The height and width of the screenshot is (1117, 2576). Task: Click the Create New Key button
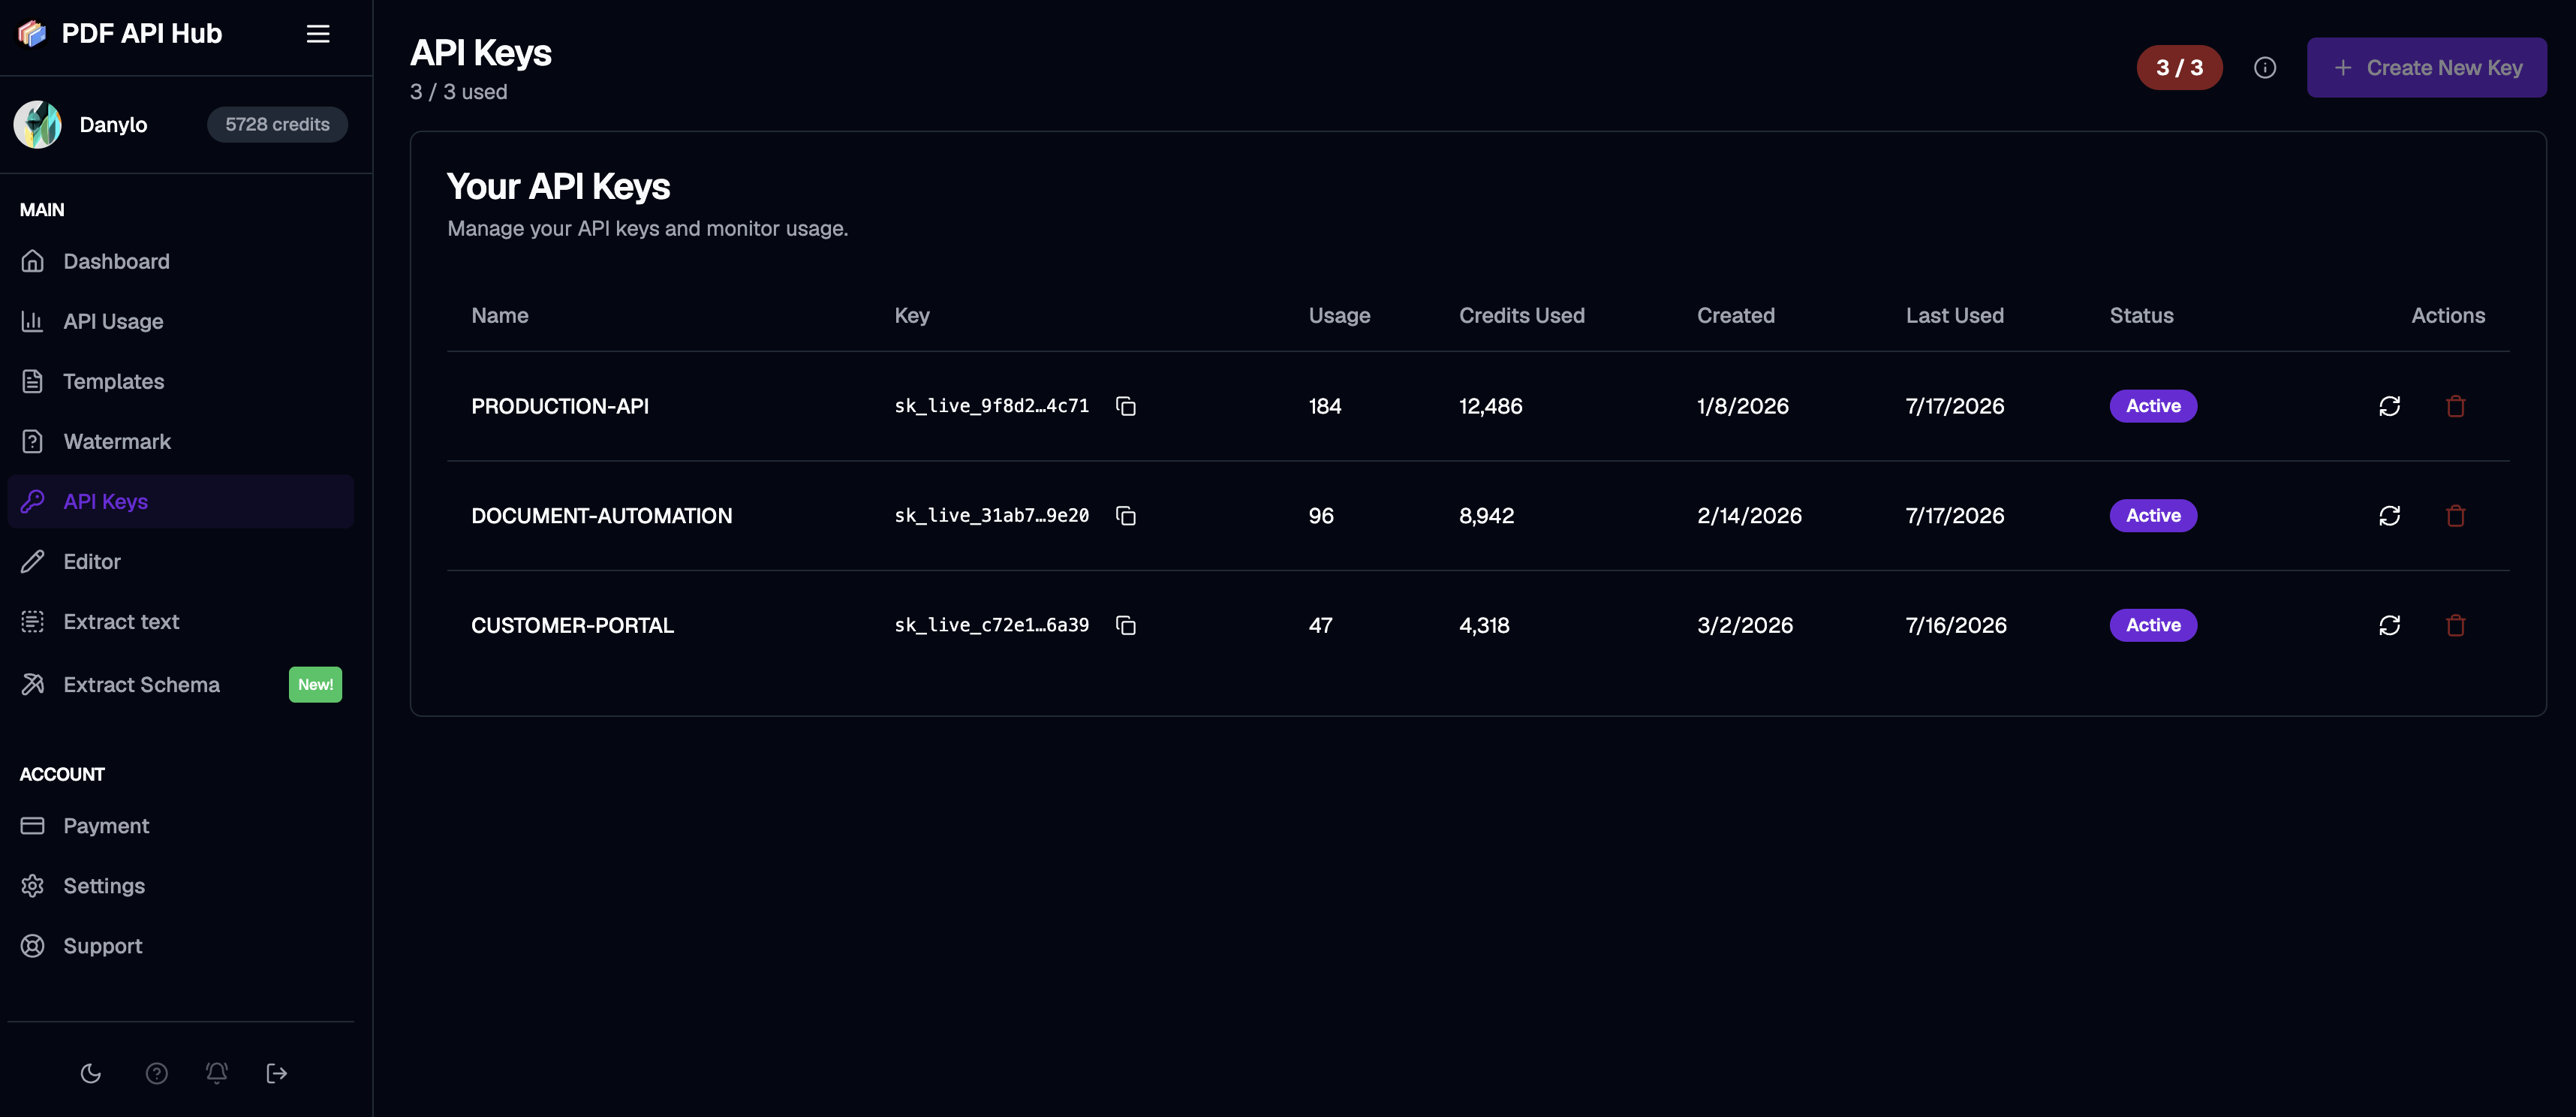point(2426,67)
